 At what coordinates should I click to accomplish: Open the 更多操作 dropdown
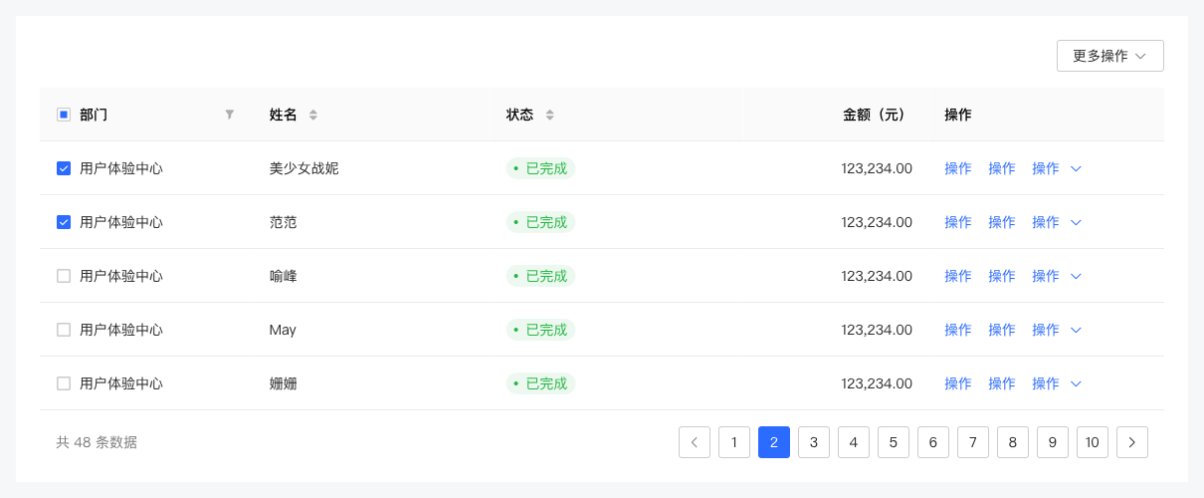(1110, 56)
